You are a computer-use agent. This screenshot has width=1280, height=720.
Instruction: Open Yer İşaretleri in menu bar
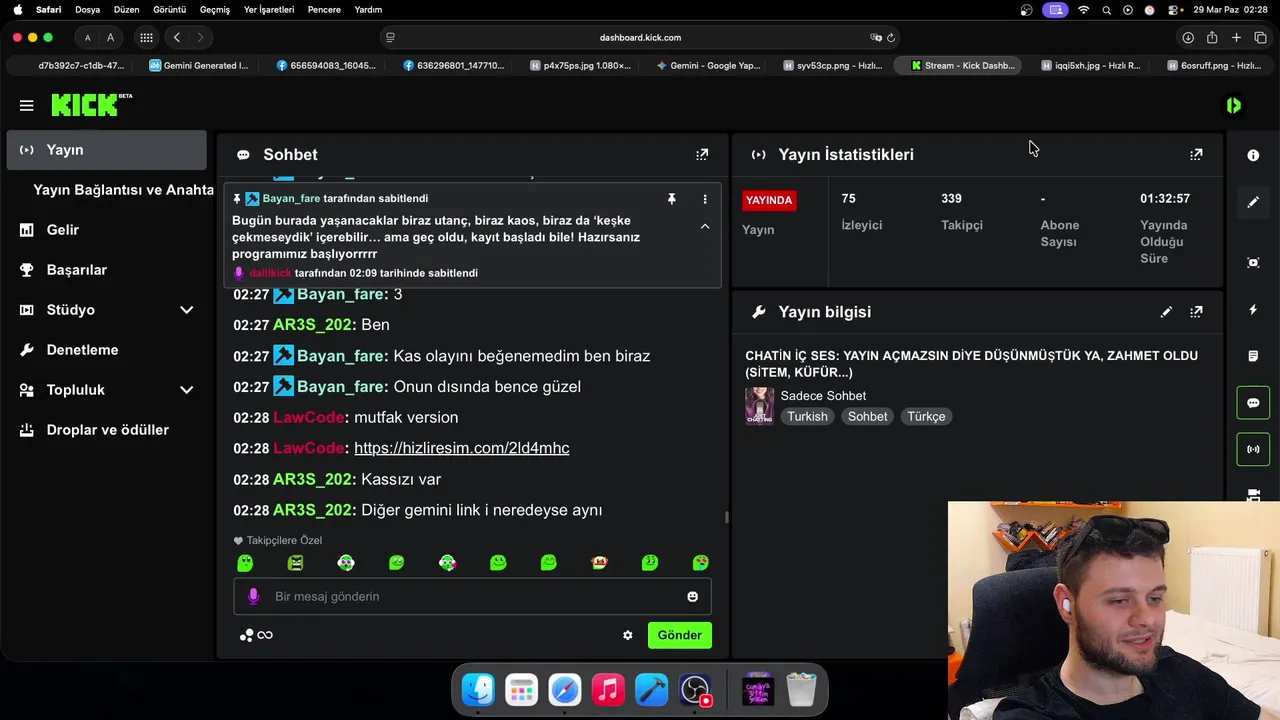pos(269,10)
